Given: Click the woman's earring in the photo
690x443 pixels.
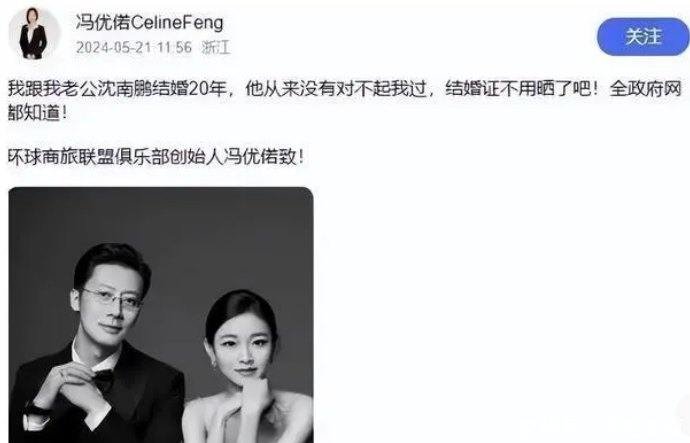Looking at the screenshot, I should pos(216,365).
